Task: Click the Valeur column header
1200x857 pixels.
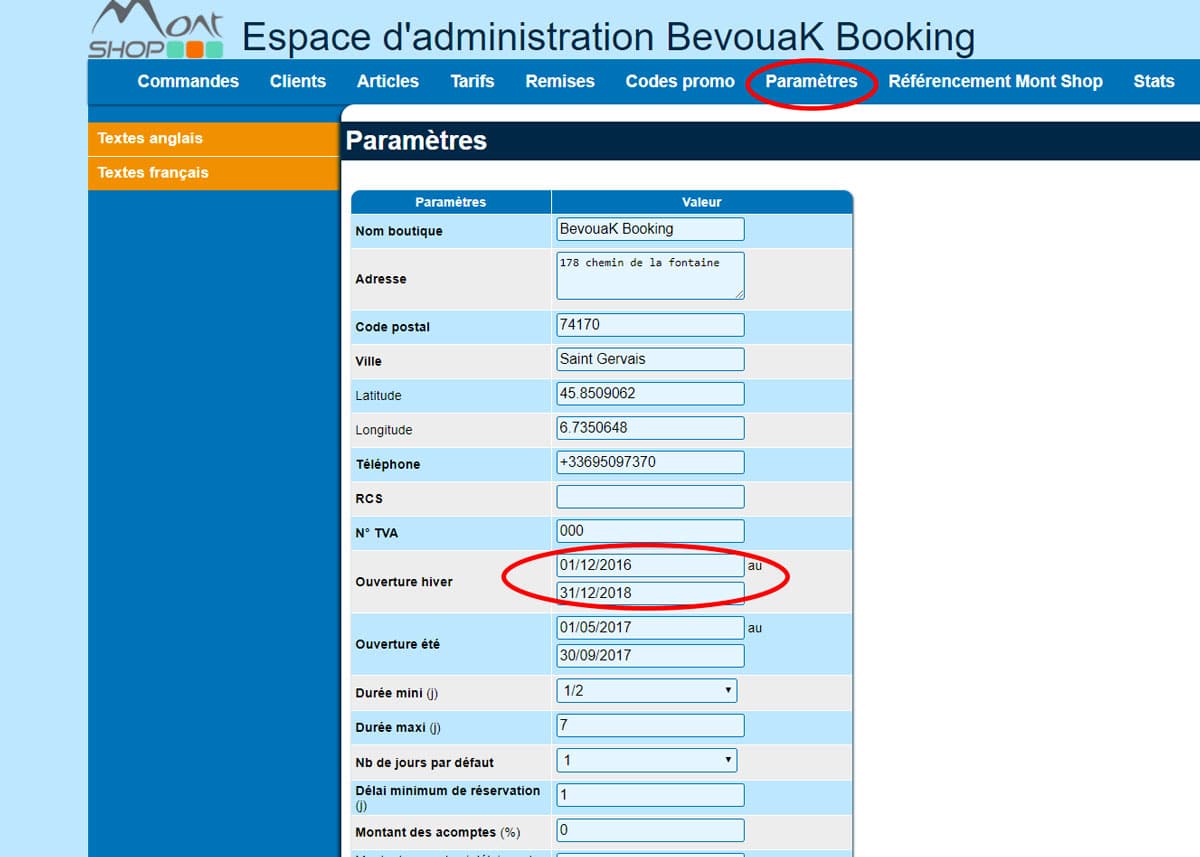Action: click(x=702, y=202)
